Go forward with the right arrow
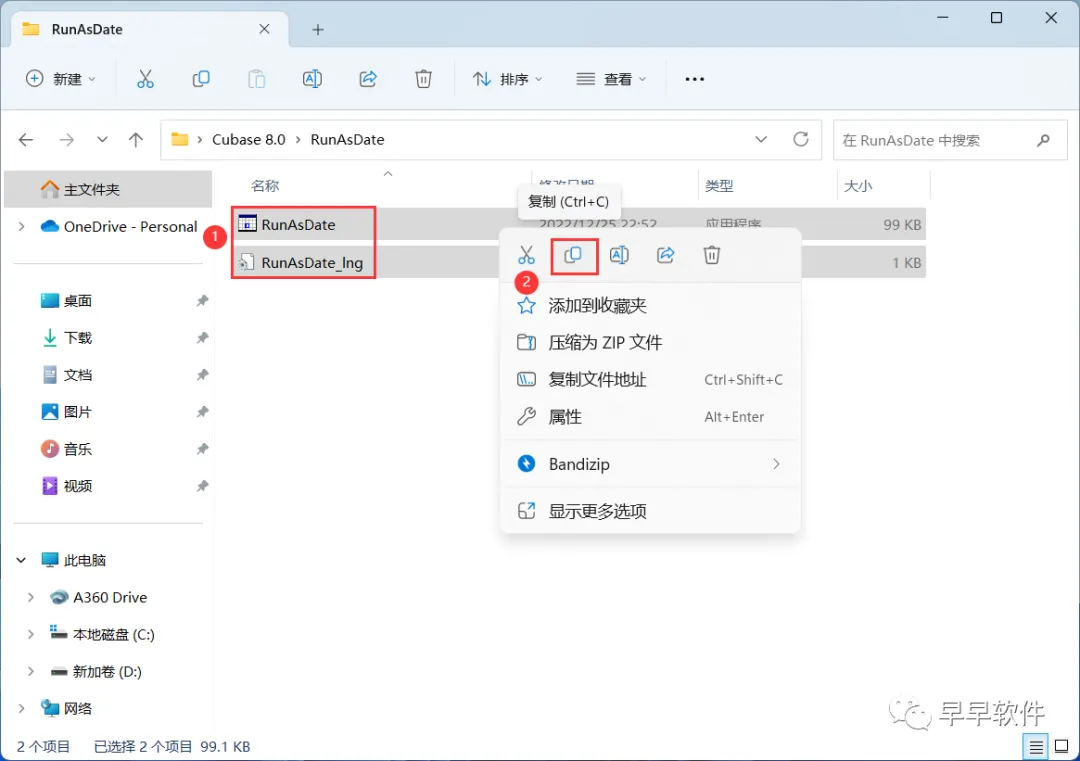 [x=66, y=140]
